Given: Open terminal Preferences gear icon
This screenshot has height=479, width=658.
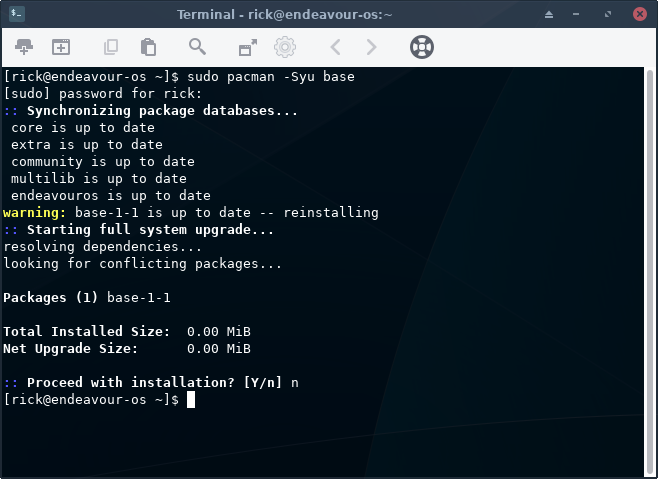Looking at the screenshot, I should coord(285,47).
